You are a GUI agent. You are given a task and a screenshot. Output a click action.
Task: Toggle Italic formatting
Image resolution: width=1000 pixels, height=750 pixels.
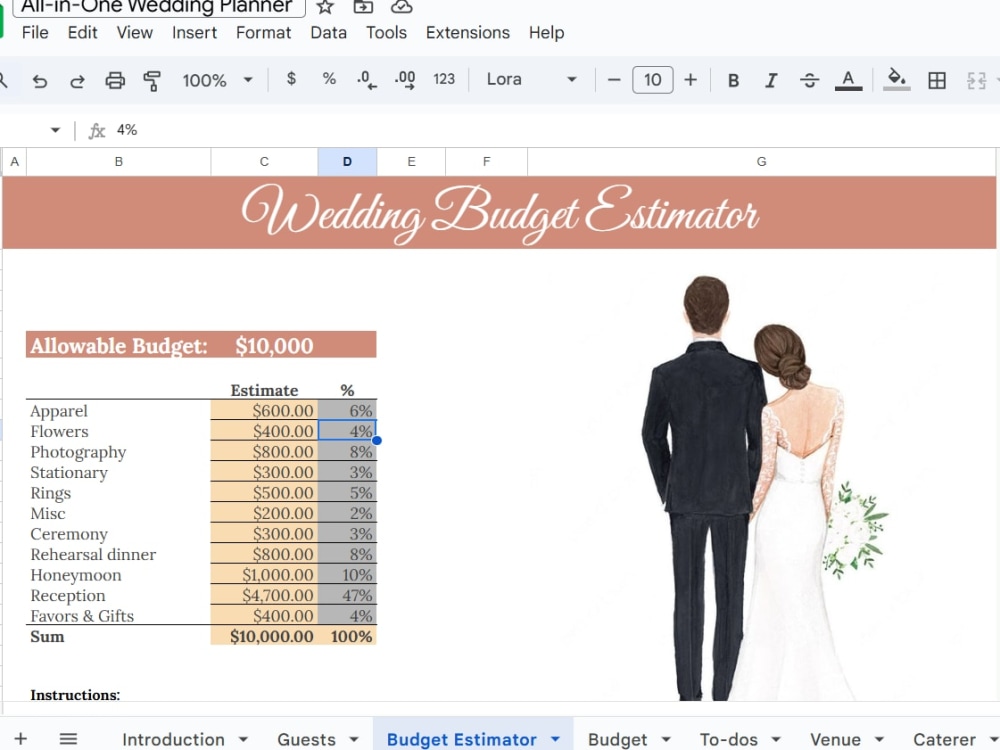click(771, 80)
